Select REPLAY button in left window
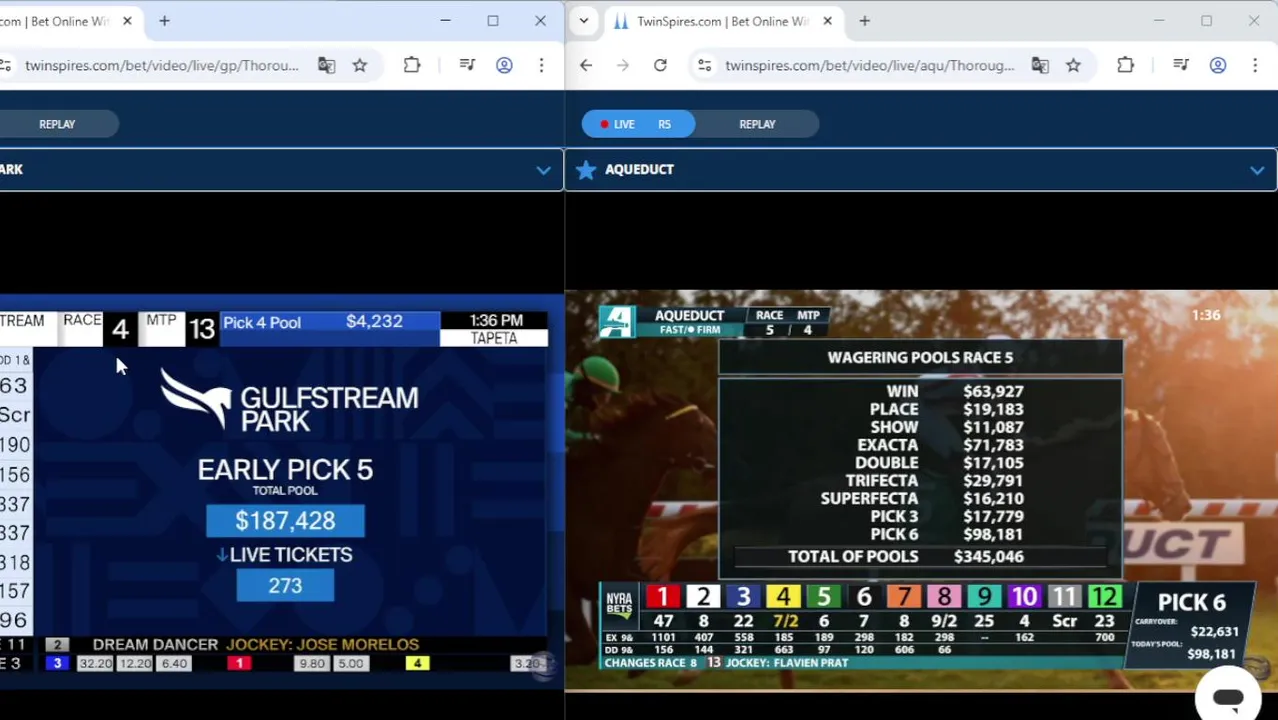The width and height of the screenshot is (1278, 720). [57, 124]
